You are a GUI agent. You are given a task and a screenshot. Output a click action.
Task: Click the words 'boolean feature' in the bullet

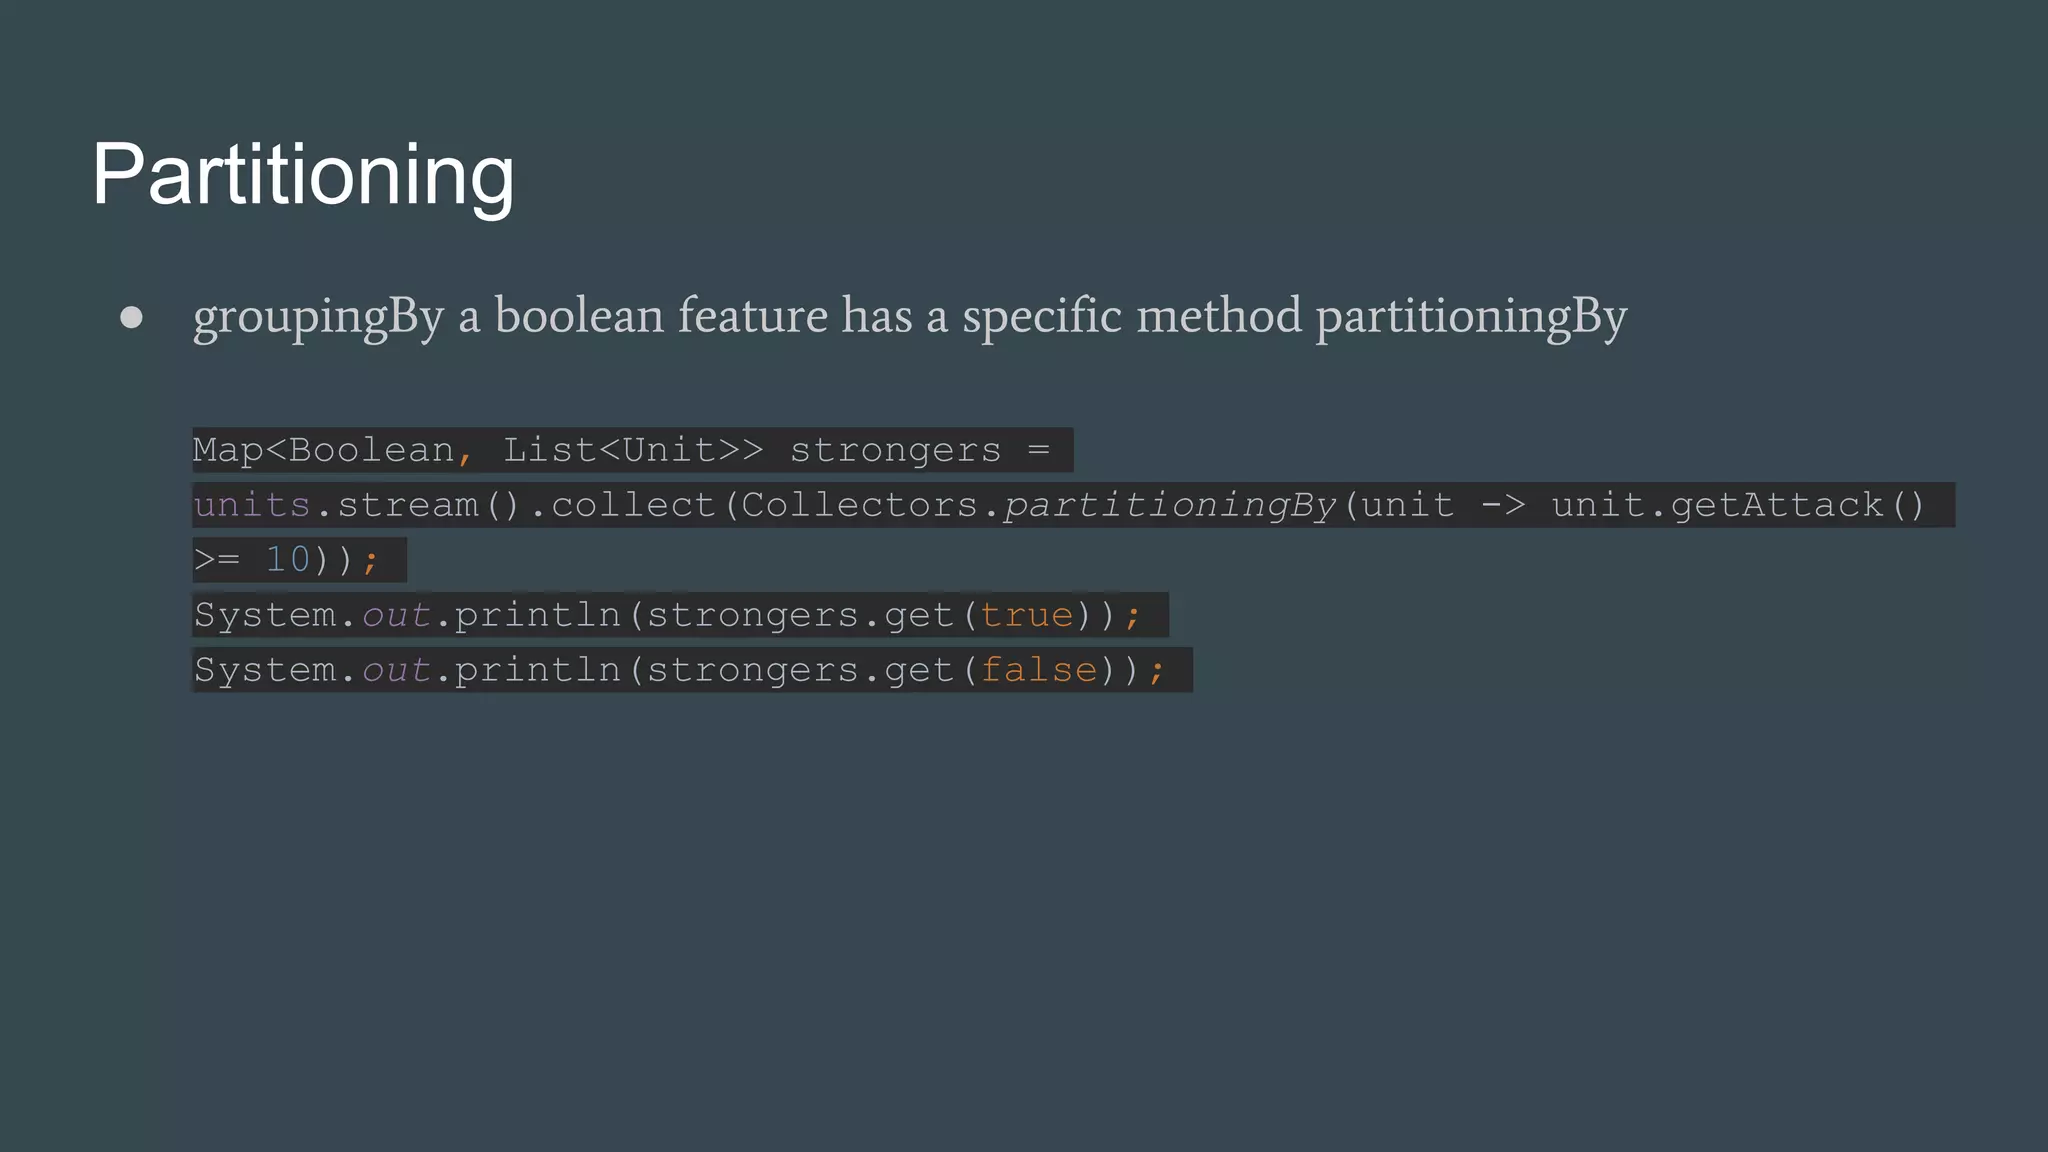point(661,317)
